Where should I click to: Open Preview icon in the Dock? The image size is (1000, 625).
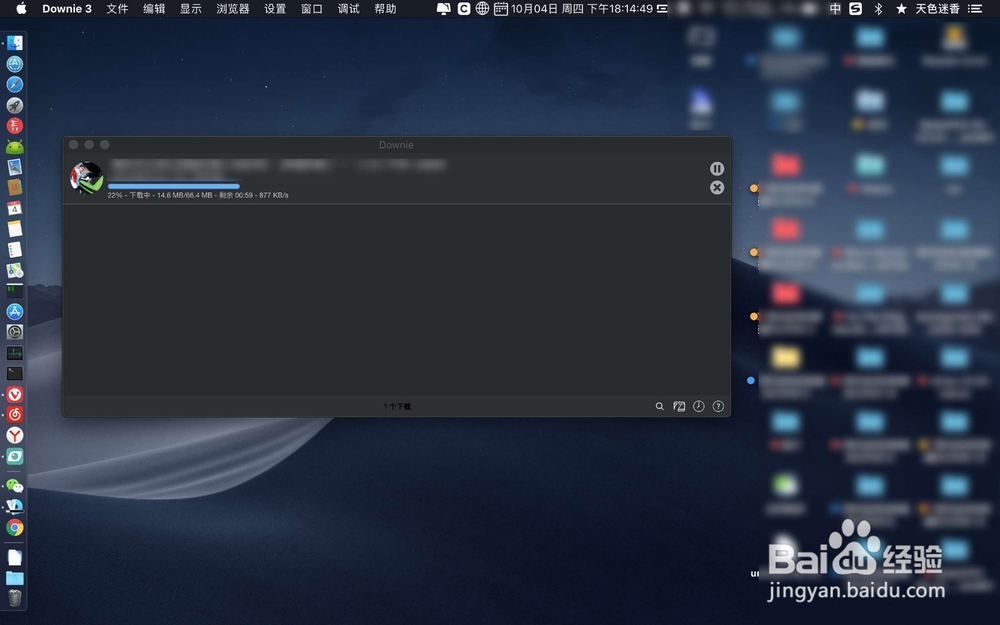tap(15, 167)
